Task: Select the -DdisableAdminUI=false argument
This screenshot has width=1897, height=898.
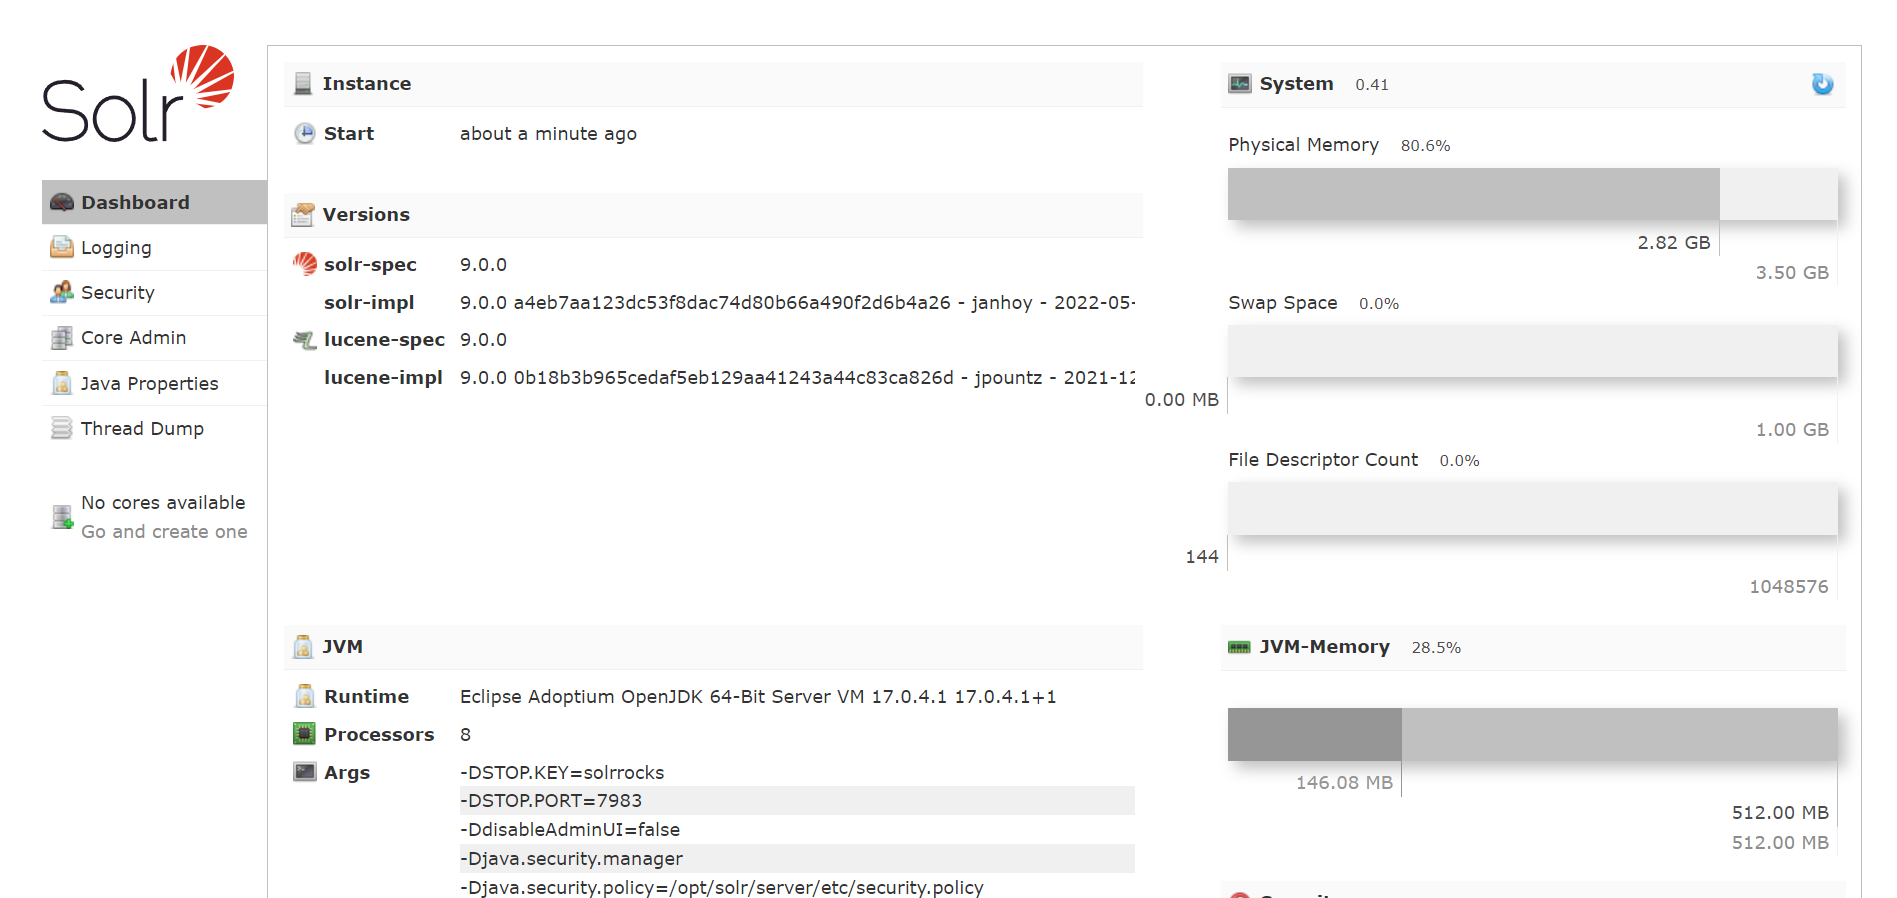Action: coord(797,830)
